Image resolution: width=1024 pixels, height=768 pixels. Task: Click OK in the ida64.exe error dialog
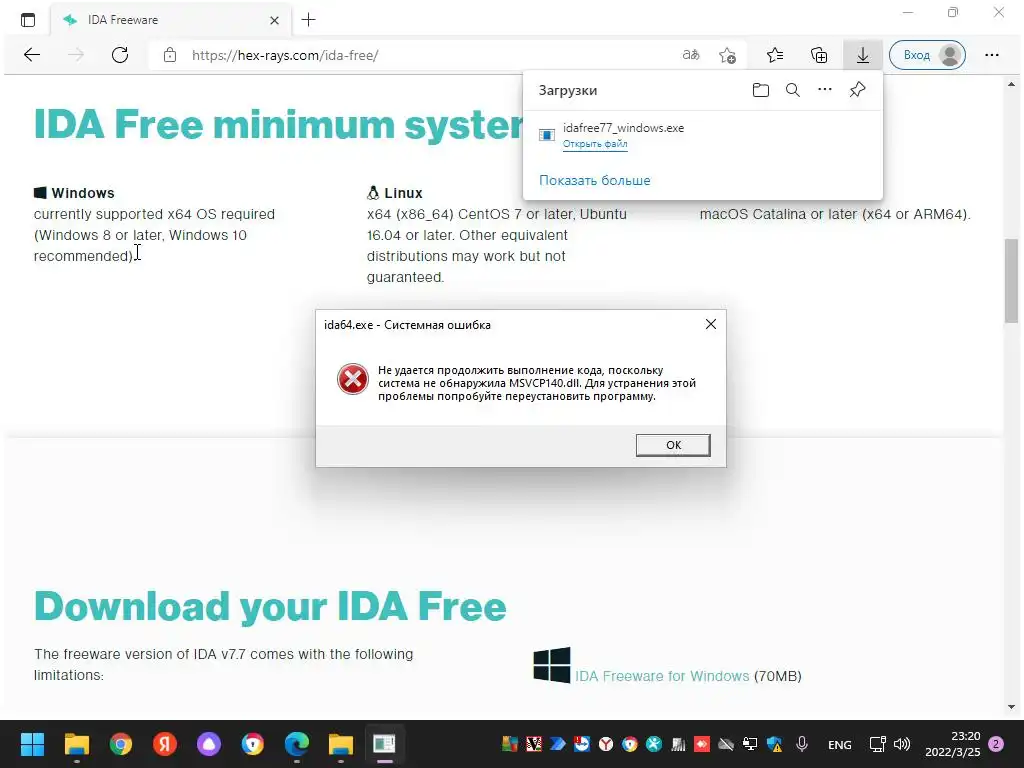(673, 445)
